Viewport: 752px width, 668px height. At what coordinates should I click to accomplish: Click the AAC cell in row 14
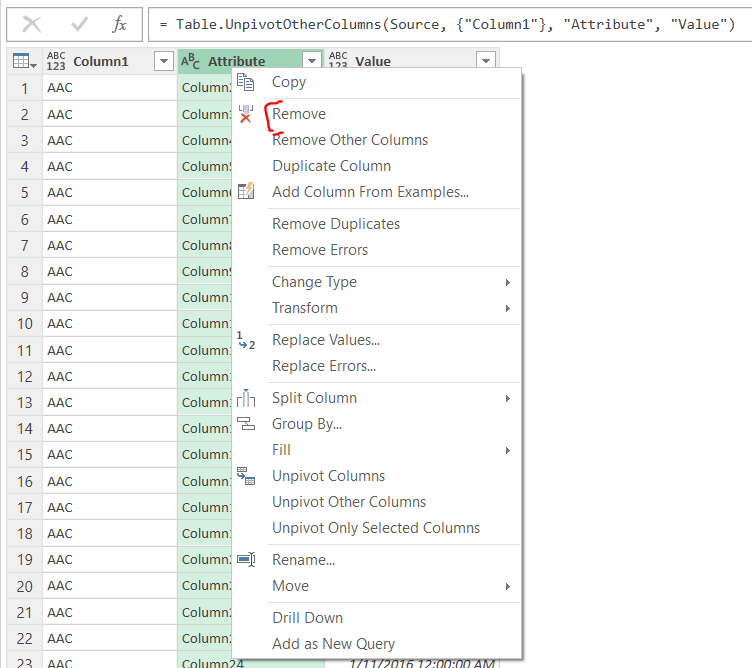(x=110, y=429)
